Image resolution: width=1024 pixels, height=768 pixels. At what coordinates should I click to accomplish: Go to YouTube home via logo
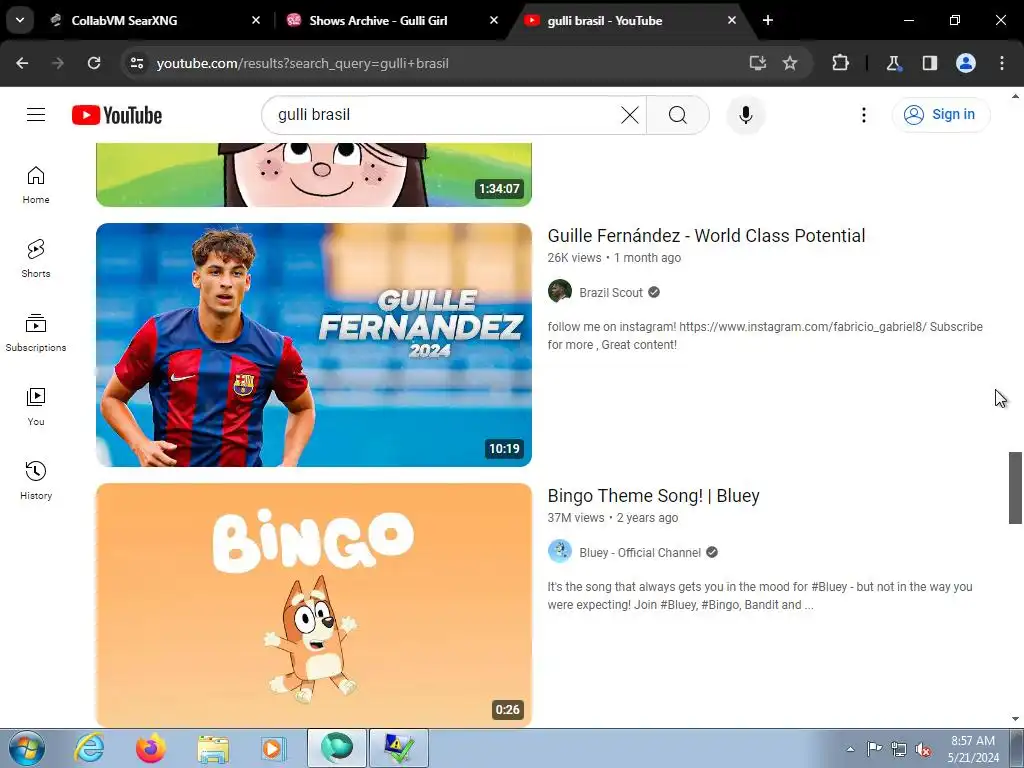click(117, 115)
